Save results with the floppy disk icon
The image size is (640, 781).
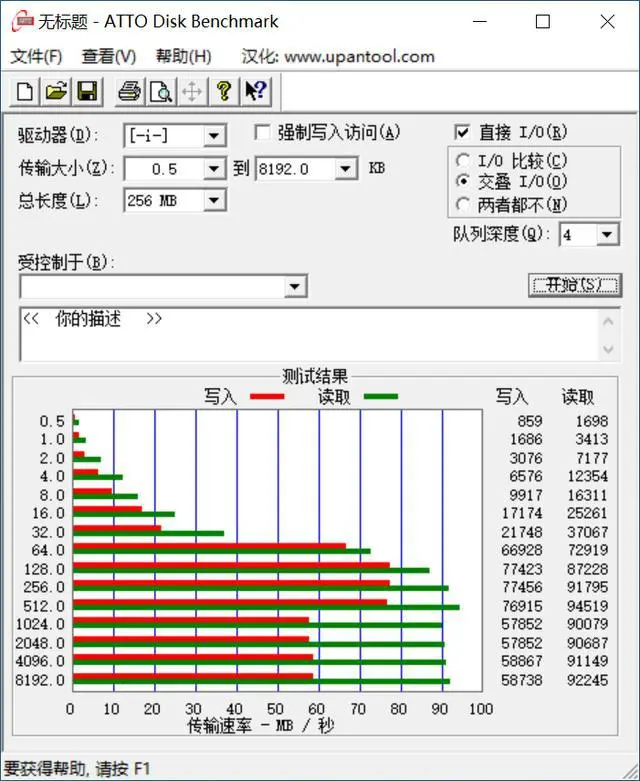tap(87, 92)
